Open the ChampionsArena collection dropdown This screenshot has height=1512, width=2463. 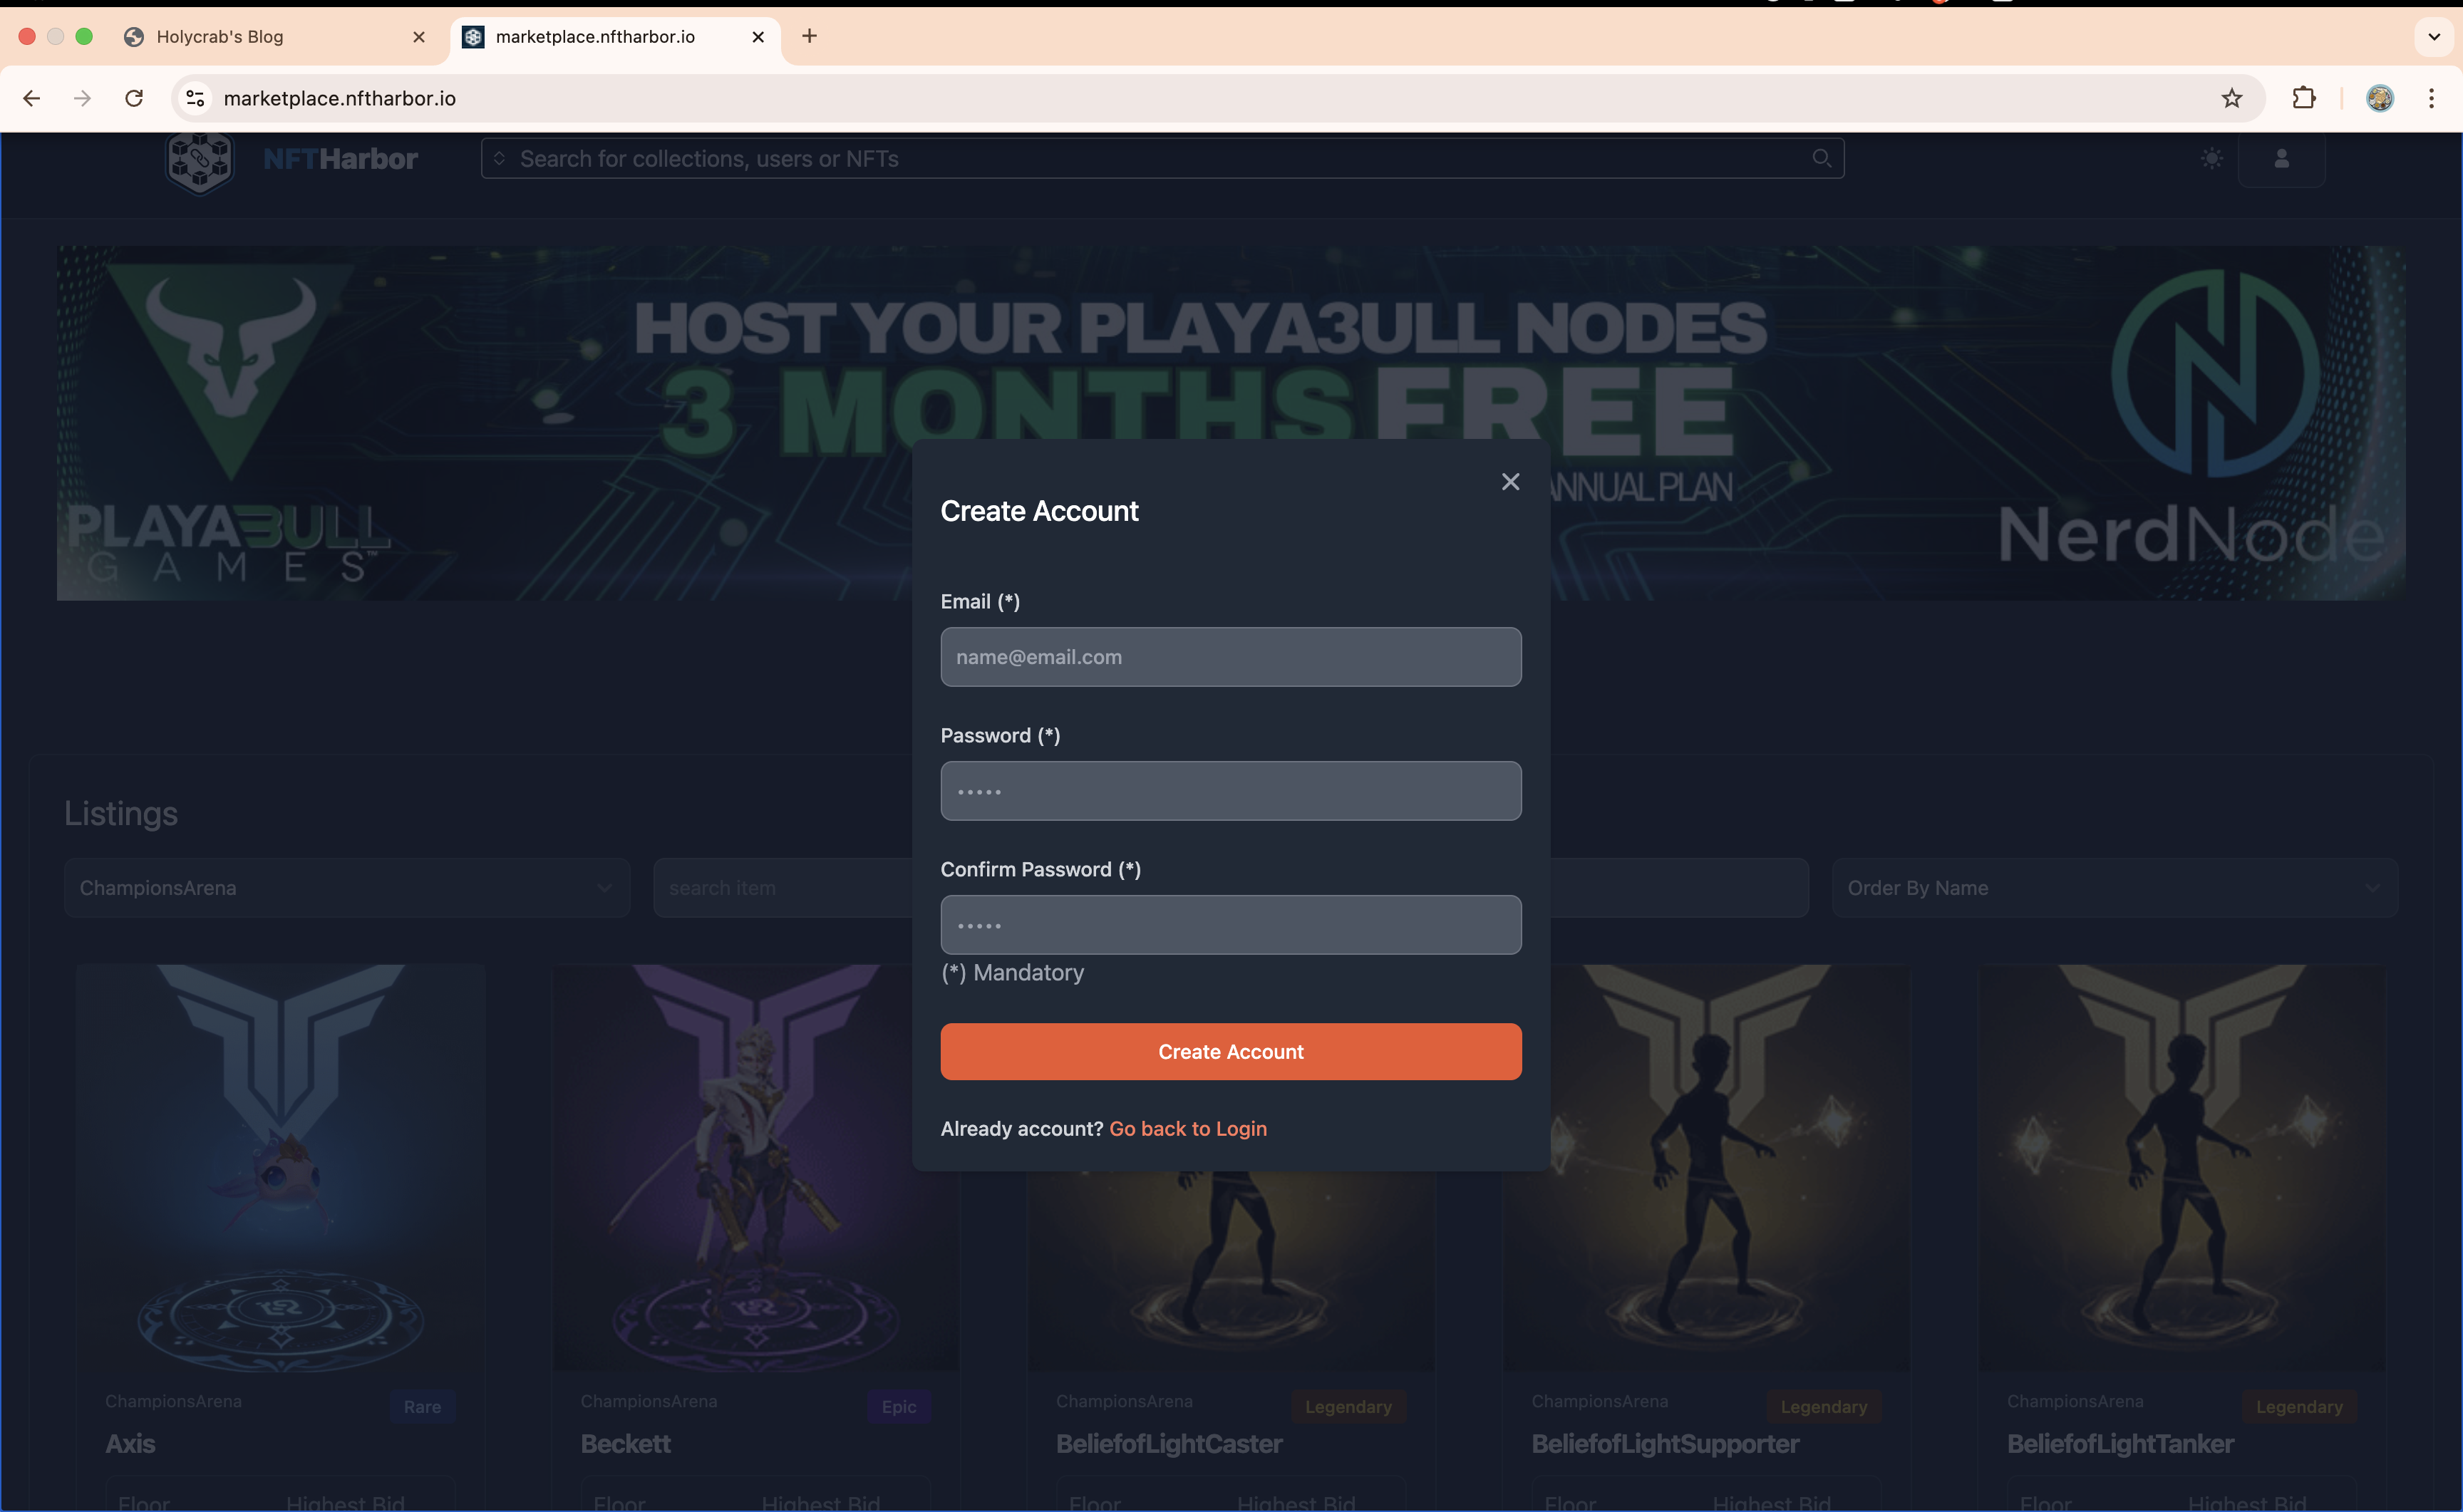(x=347, y=887)
